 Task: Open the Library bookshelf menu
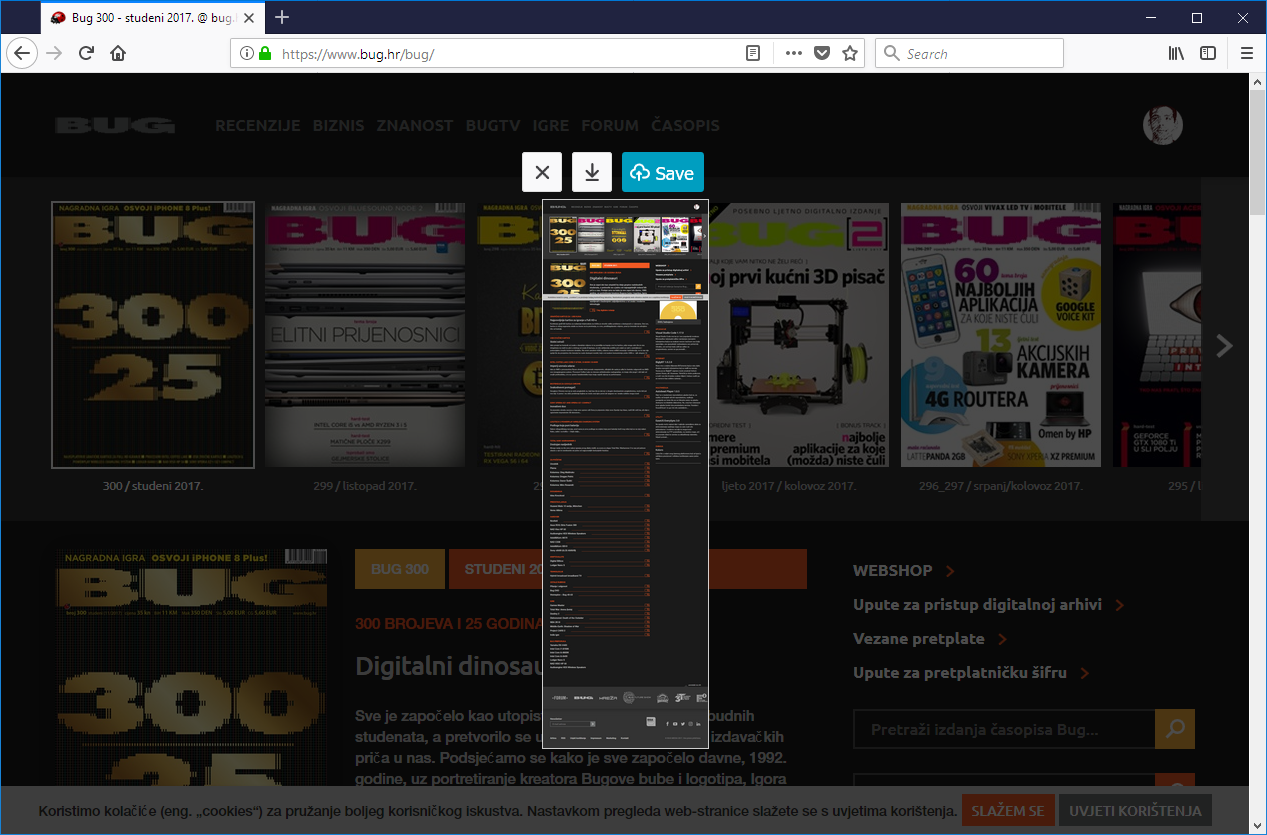(1176, 54)
